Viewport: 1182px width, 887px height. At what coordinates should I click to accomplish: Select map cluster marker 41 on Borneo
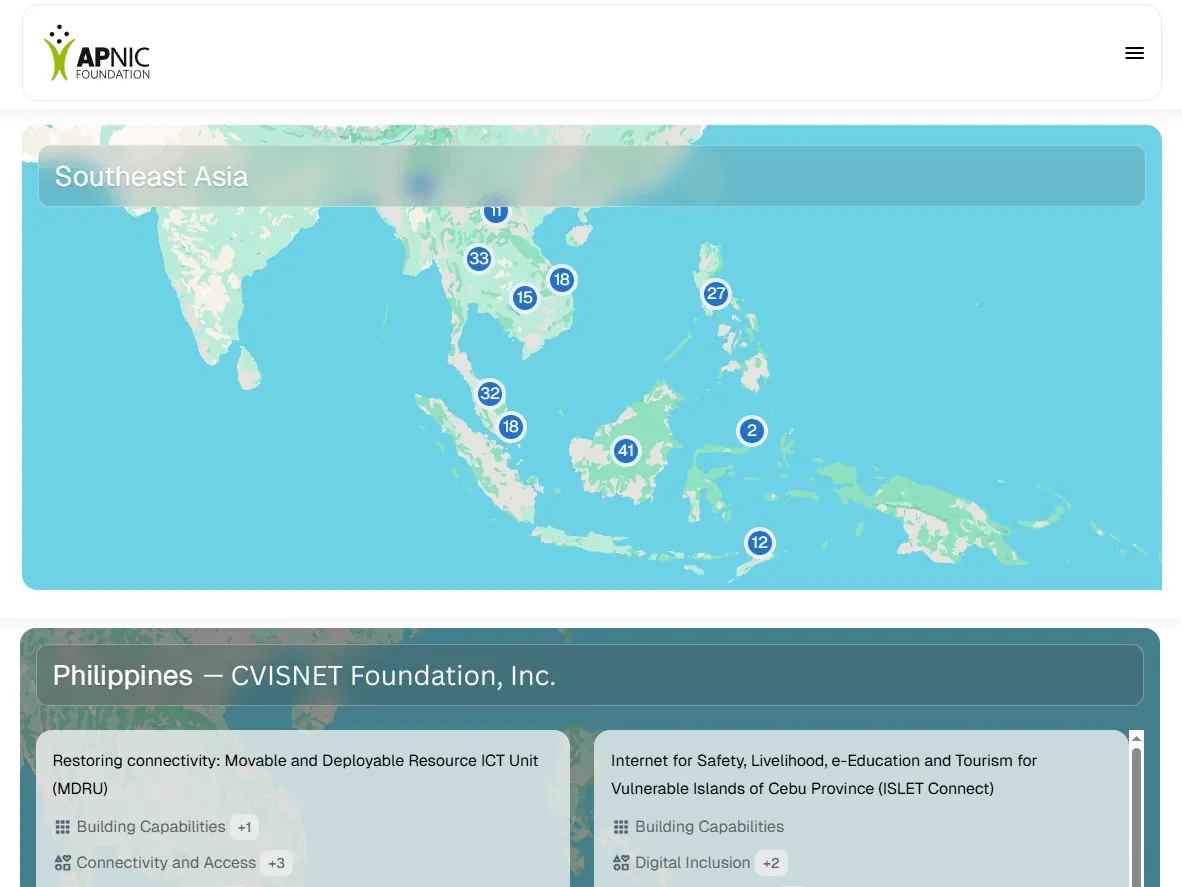tap(626, 451)
